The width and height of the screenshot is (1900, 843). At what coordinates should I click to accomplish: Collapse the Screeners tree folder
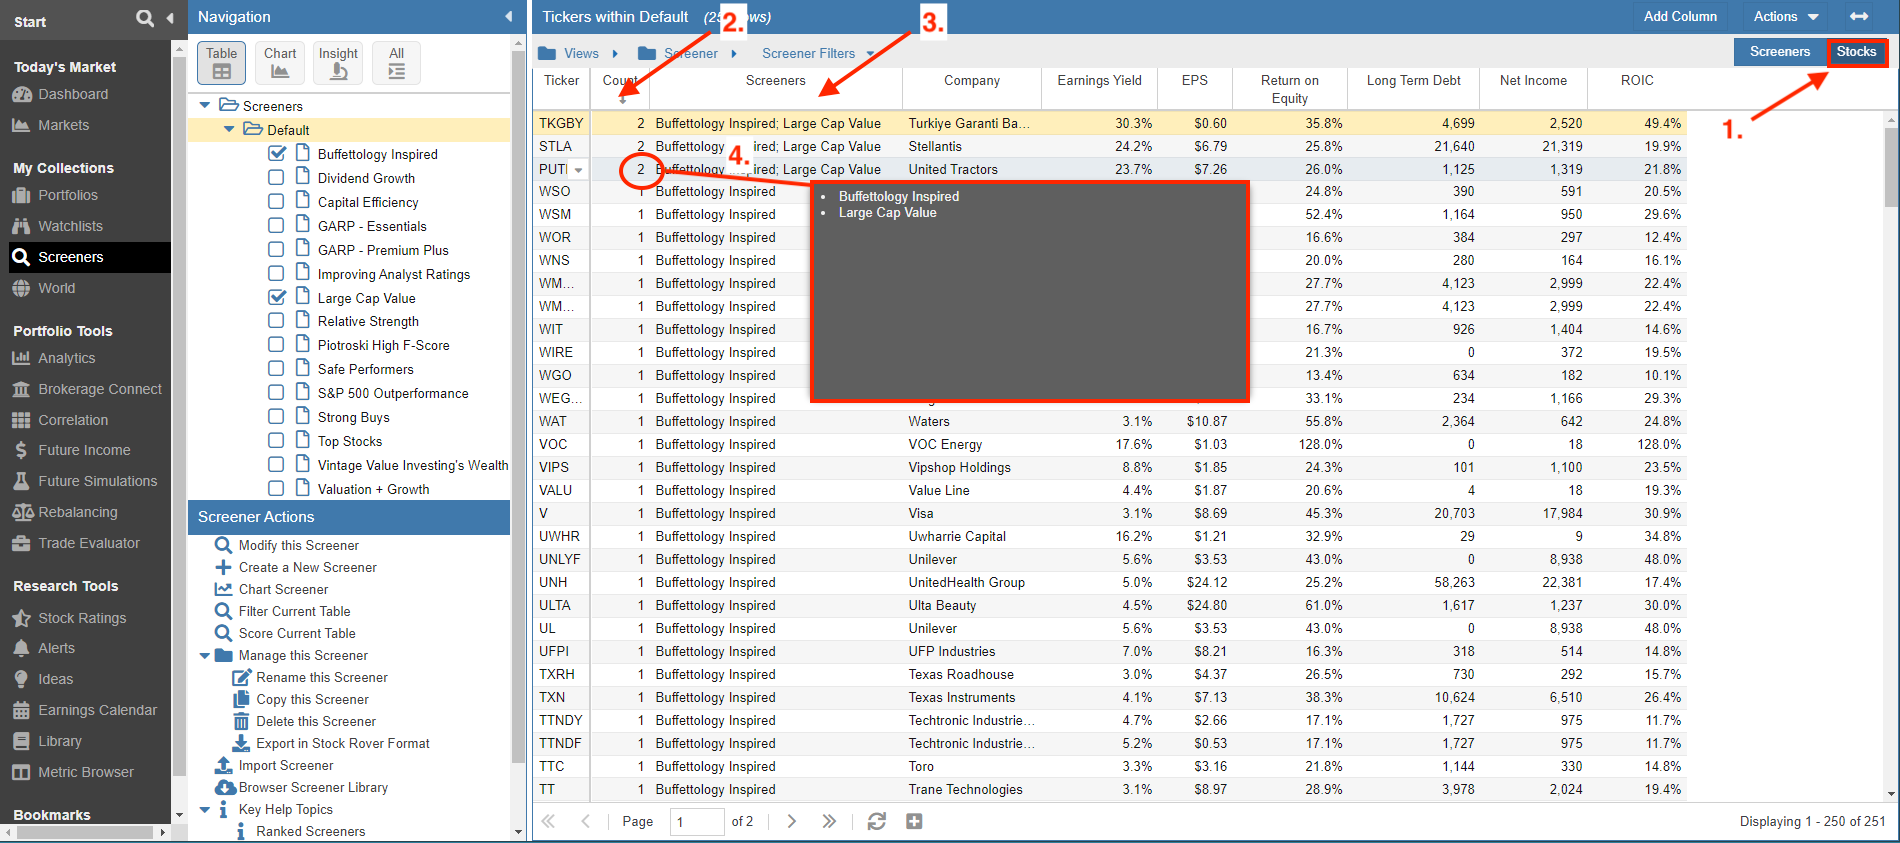click(205, 106)
